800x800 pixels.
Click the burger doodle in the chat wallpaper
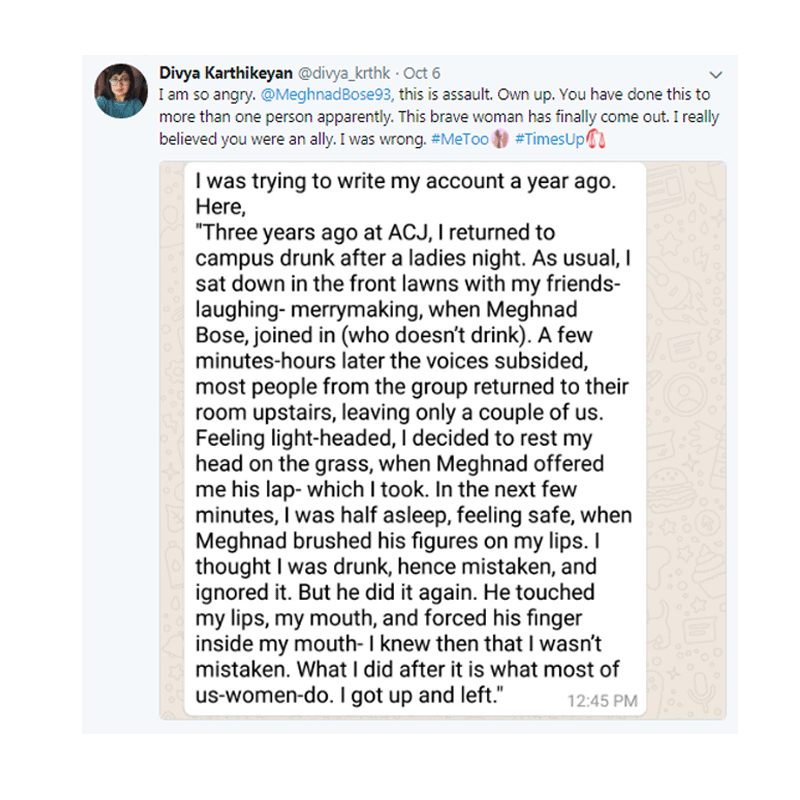671,491
